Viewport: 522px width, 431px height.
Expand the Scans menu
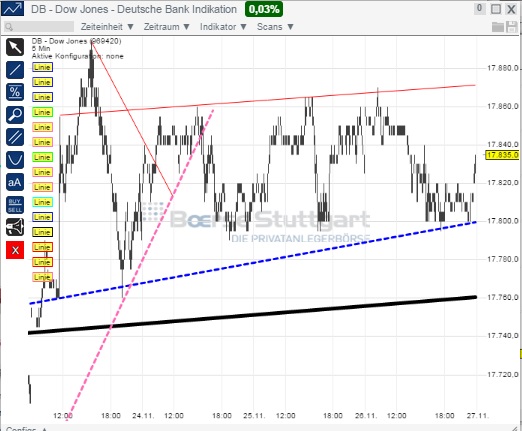point(275,27)
